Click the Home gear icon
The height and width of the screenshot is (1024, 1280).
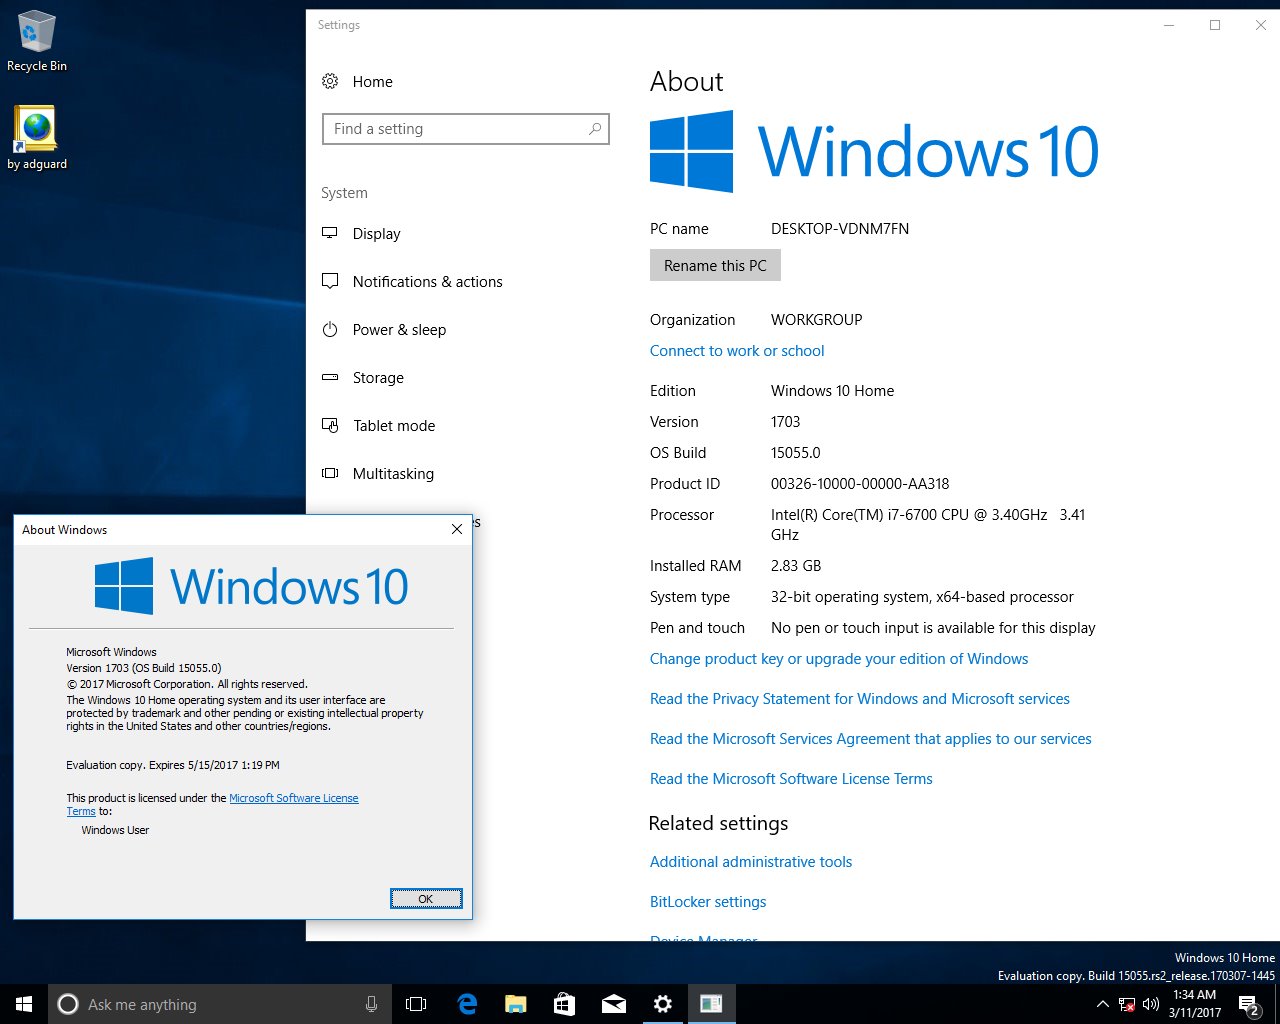(x=330, y=82)
